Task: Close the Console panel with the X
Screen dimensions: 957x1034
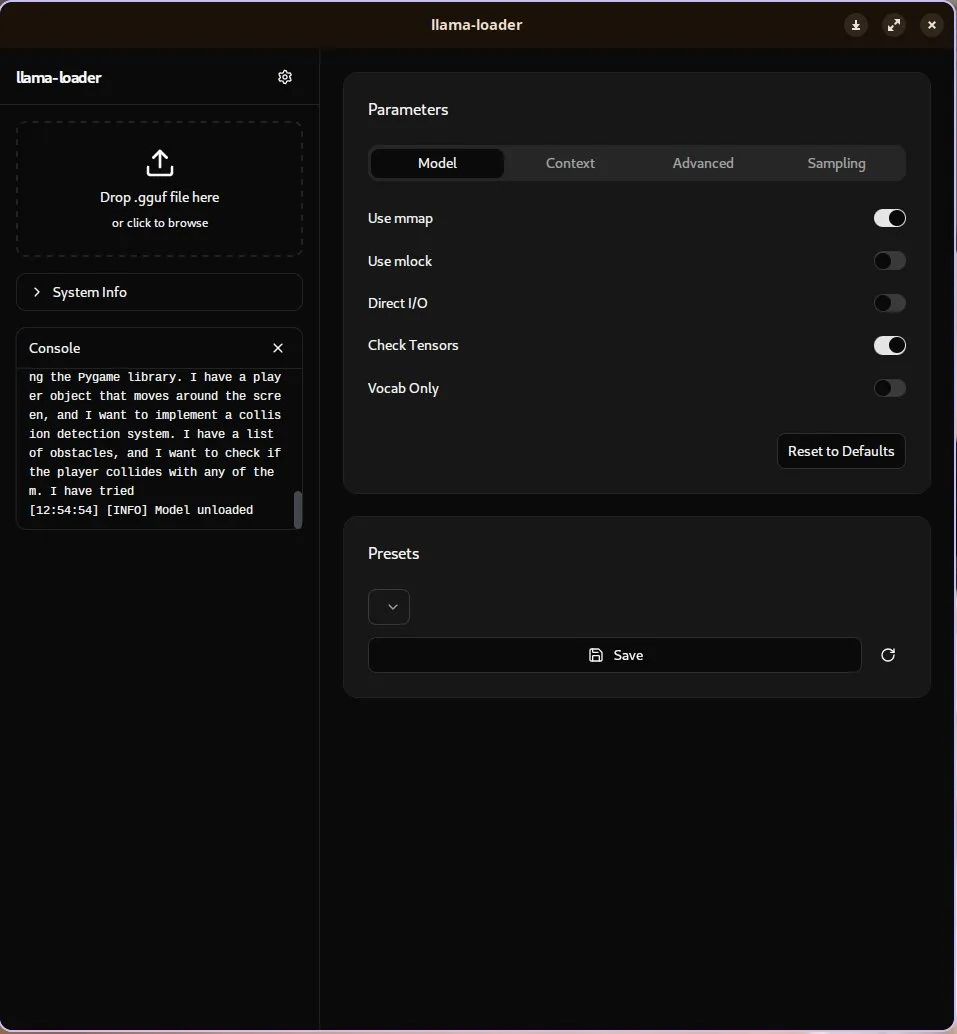Action: (278, 348)
